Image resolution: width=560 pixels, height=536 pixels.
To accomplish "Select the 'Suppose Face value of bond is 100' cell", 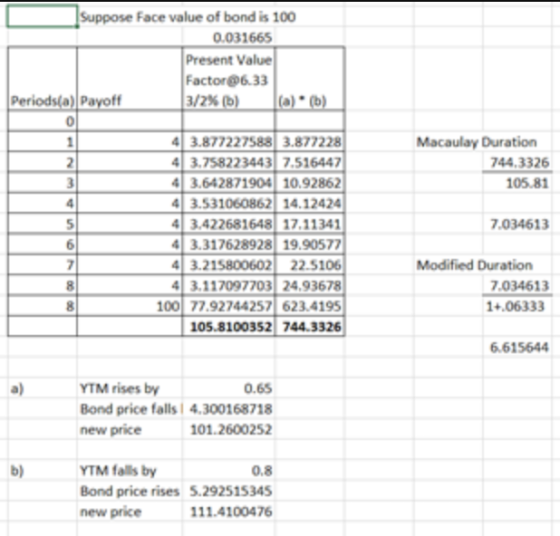I will pyautogui.click(x=188, y=17).
